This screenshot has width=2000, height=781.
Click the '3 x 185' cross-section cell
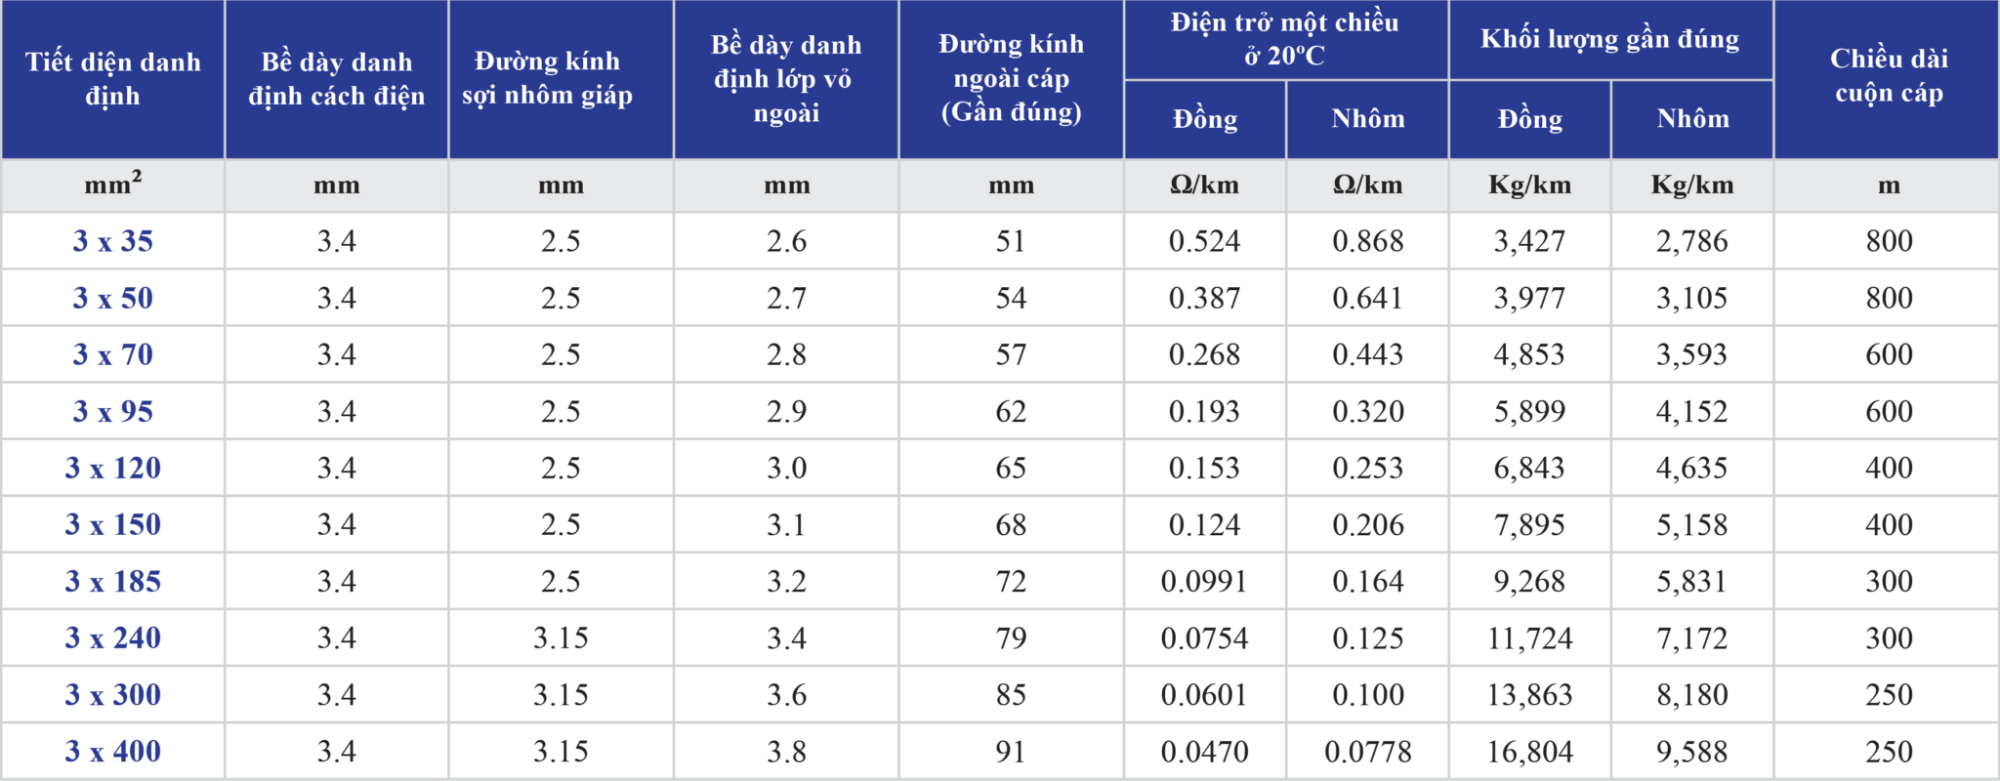(113, 581)
